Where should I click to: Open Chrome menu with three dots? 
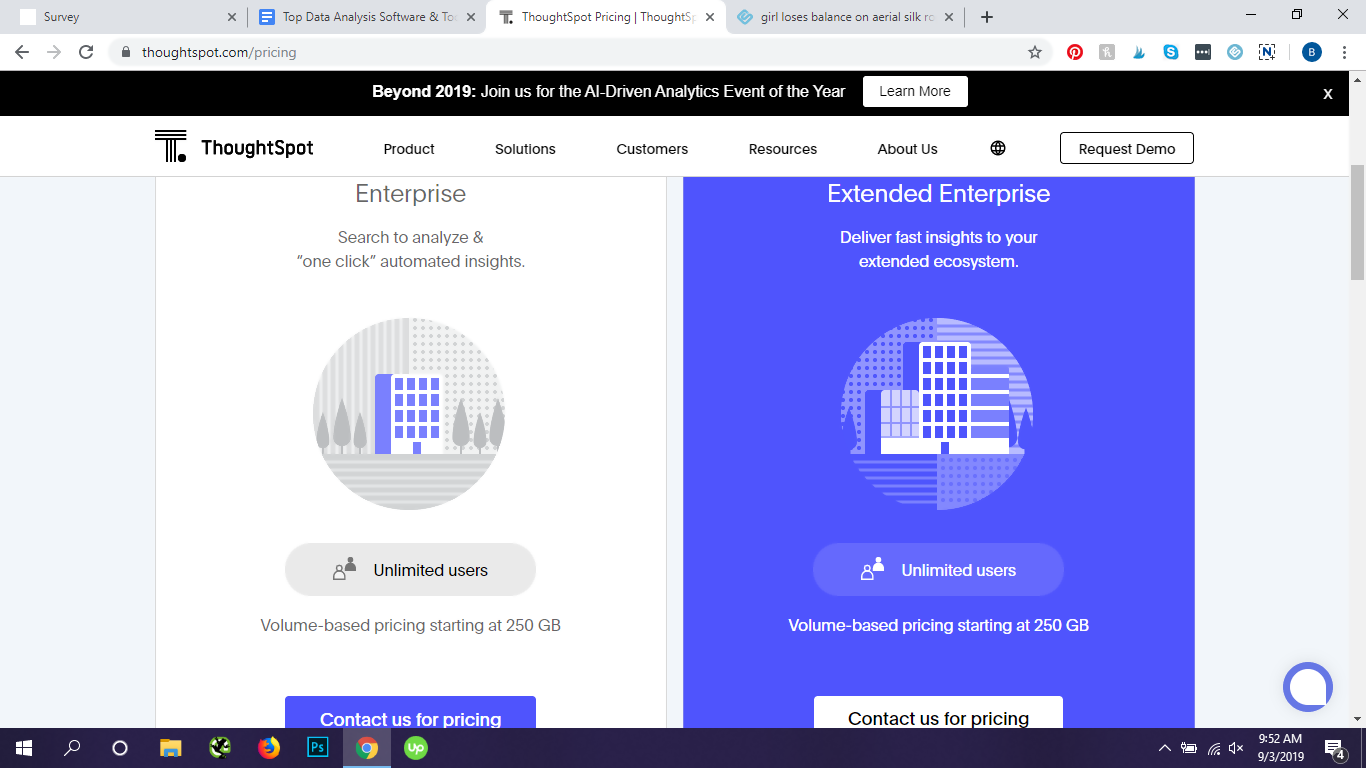1344,52
